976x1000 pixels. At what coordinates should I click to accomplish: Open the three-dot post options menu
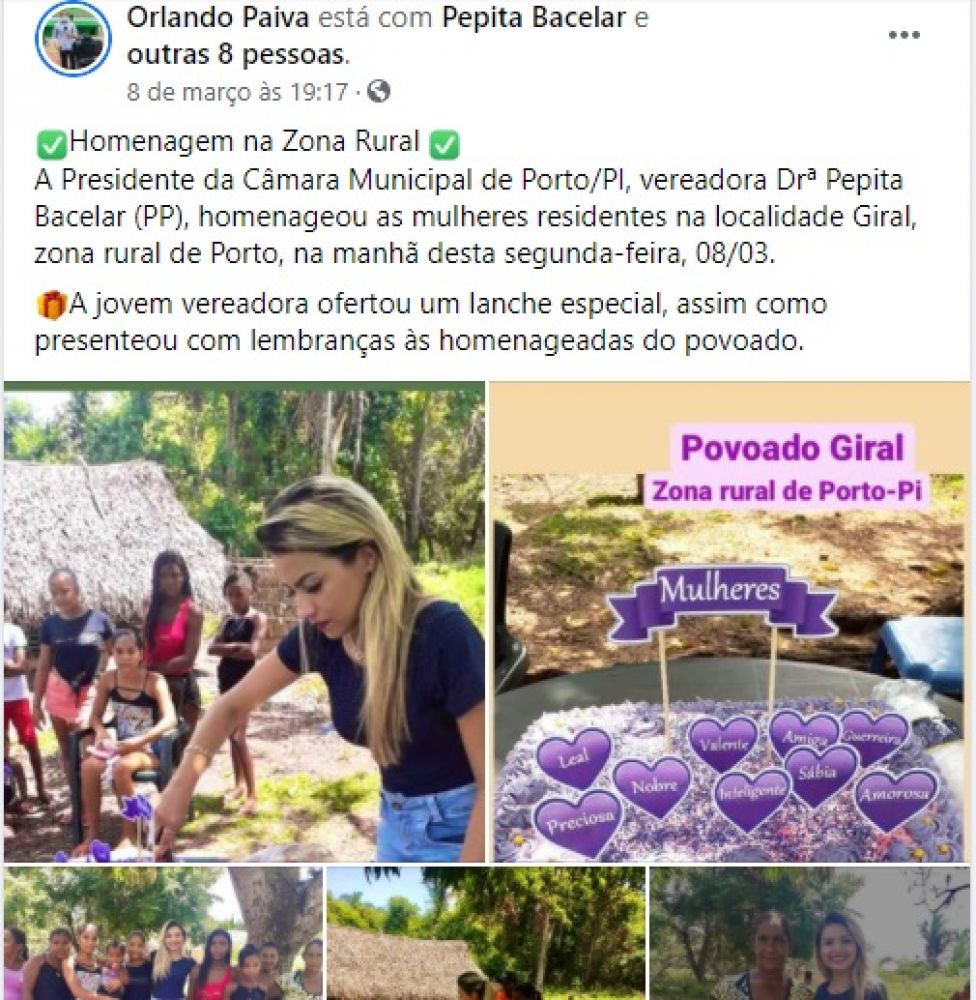(904, 35)
